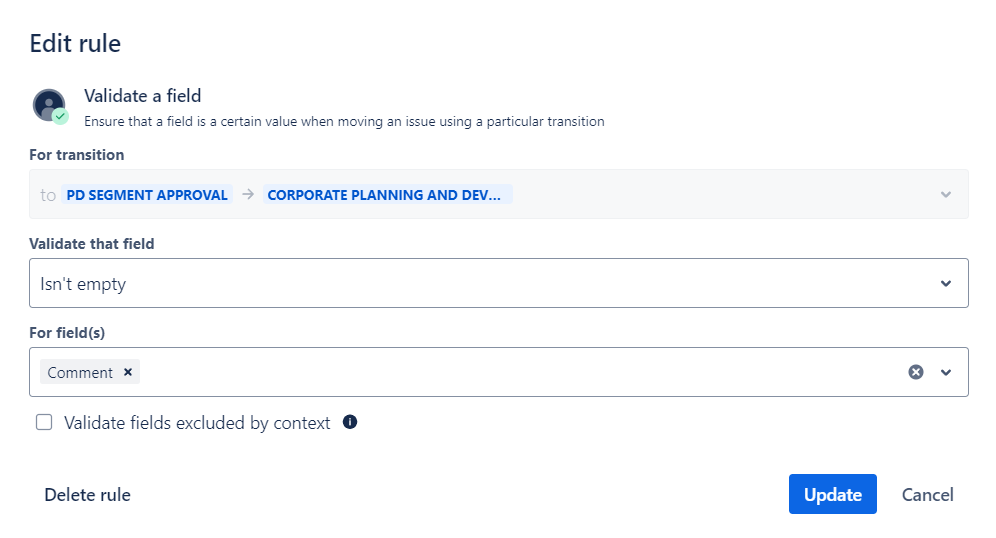
Task: Click the empty area in For field(s) input
Action: [x=500, y=372]
